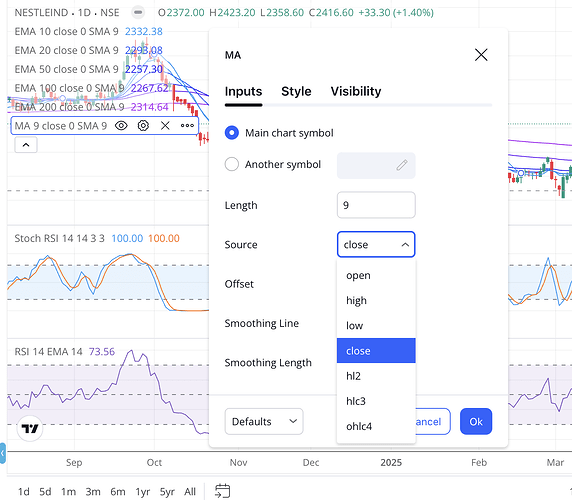Toggle visibility of MA 9 indicator
572x500 pixels.
(121, 126)
